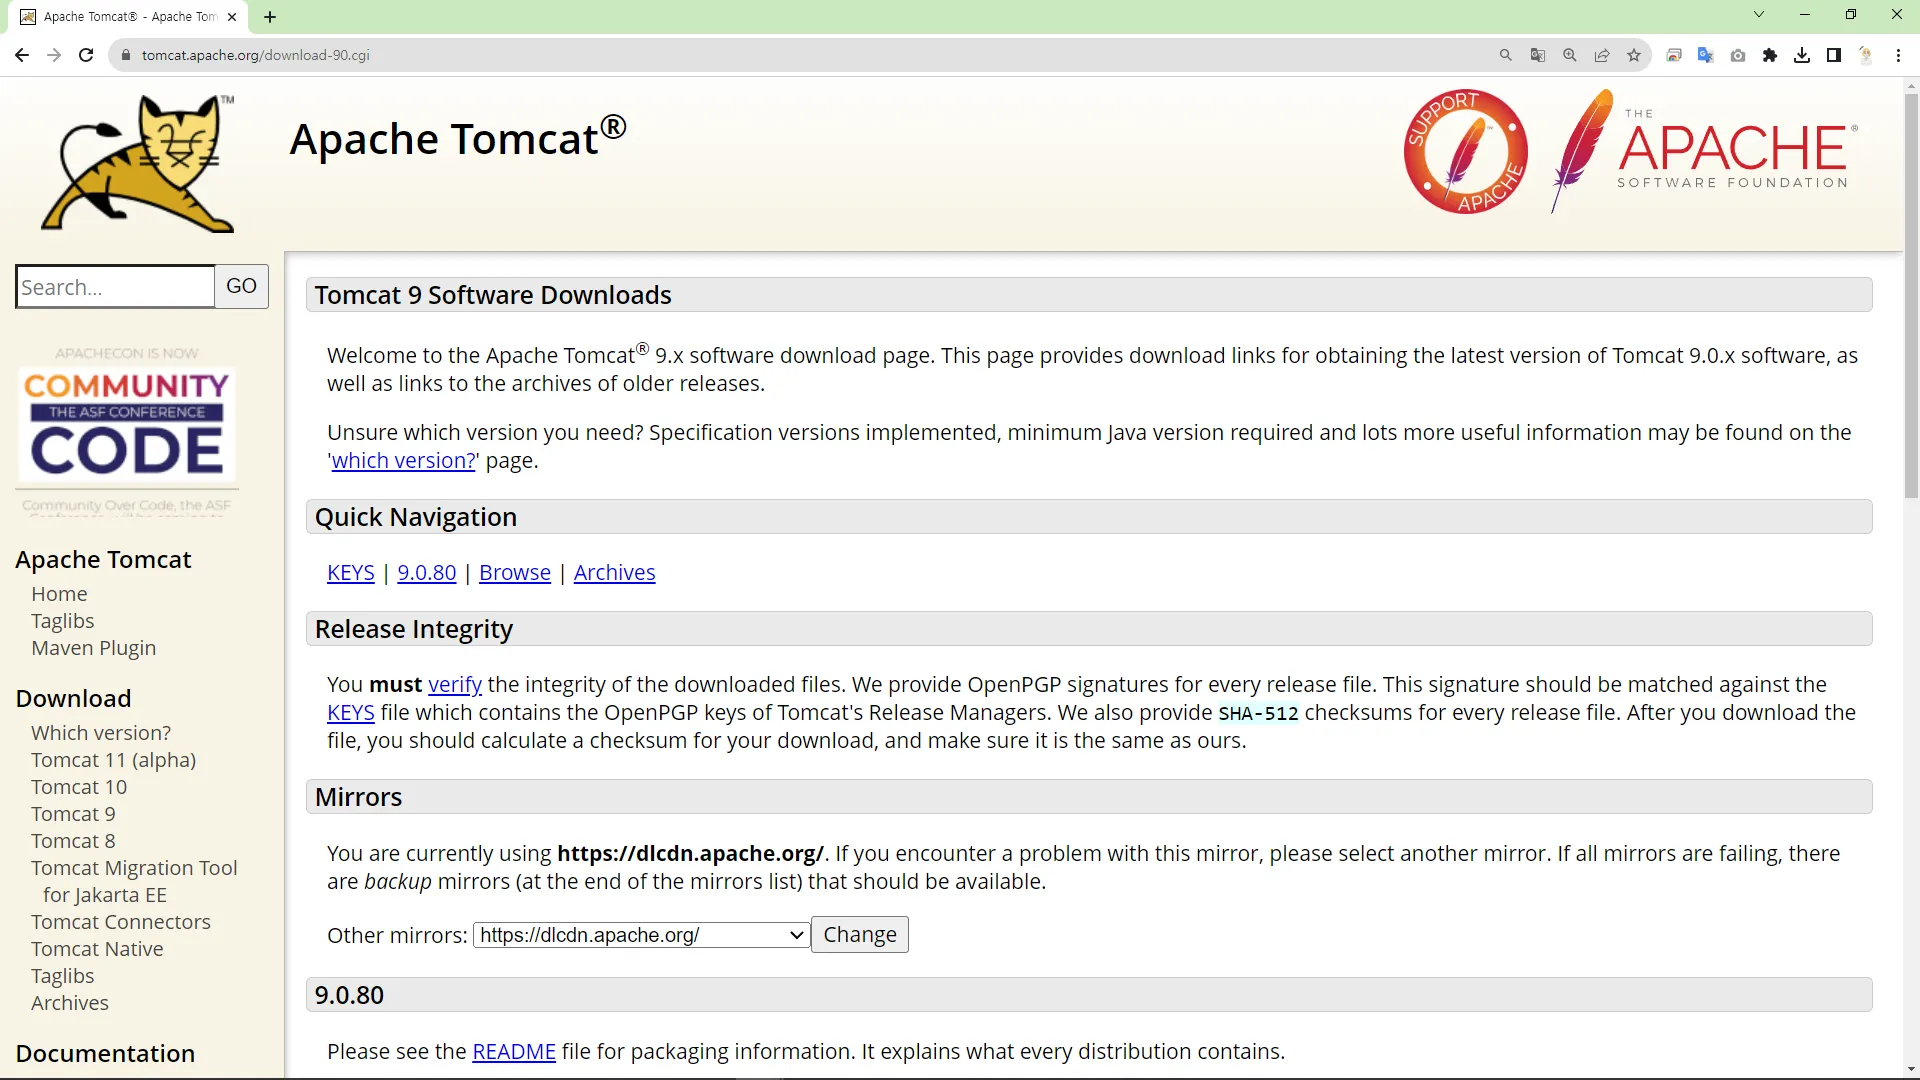1920x1080 pixels.
Task: Click the KEYS quick navigation link
Action: point(350,573)
